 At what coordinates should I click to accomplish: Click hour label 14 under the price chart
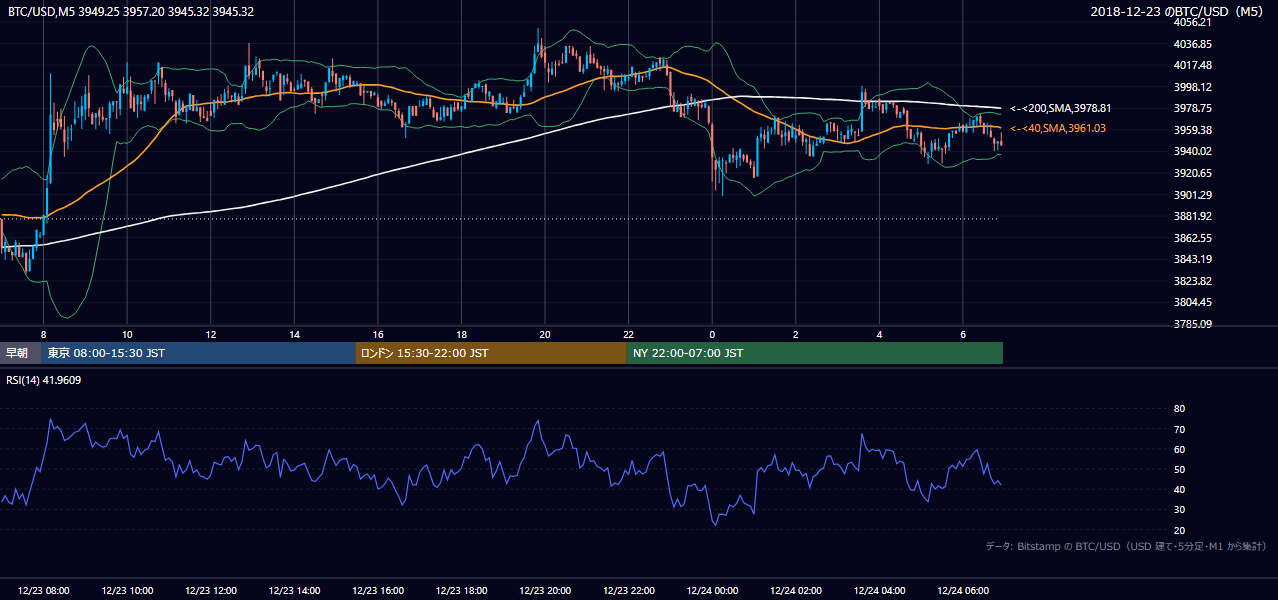coord(294,334)
